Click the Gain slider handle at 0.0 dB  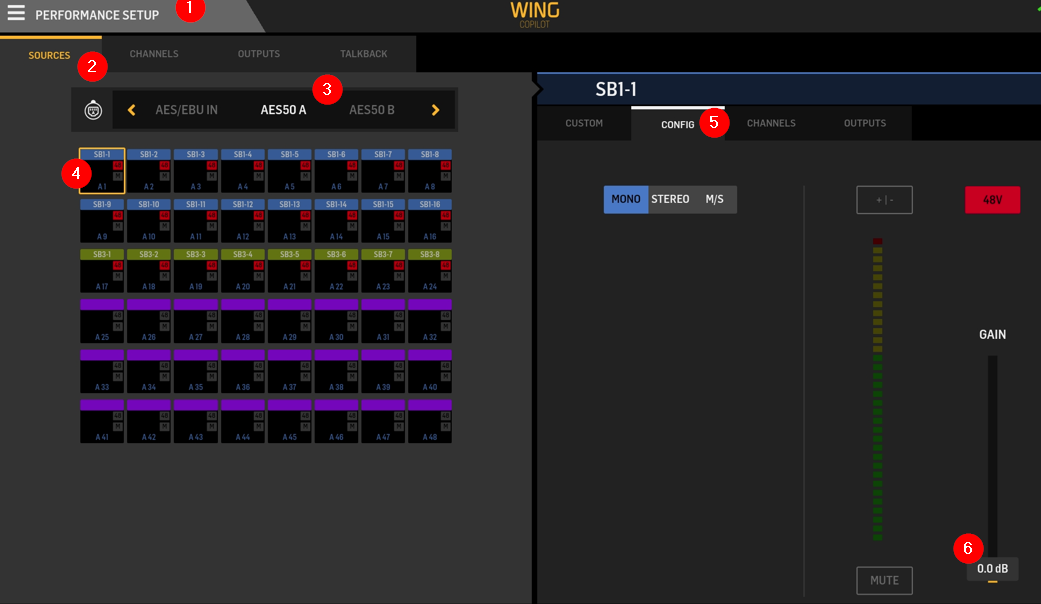pos(993,580)
